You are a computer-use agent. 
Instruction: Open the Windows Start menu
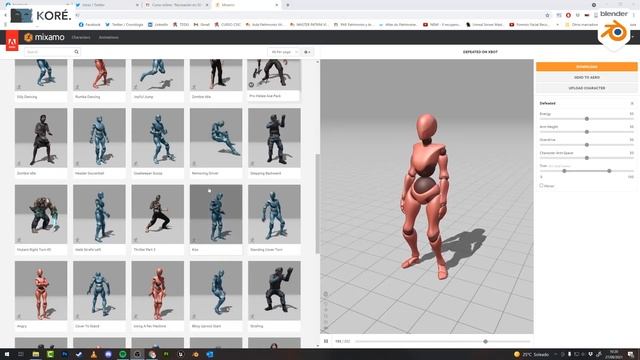(x=7, y=354)
